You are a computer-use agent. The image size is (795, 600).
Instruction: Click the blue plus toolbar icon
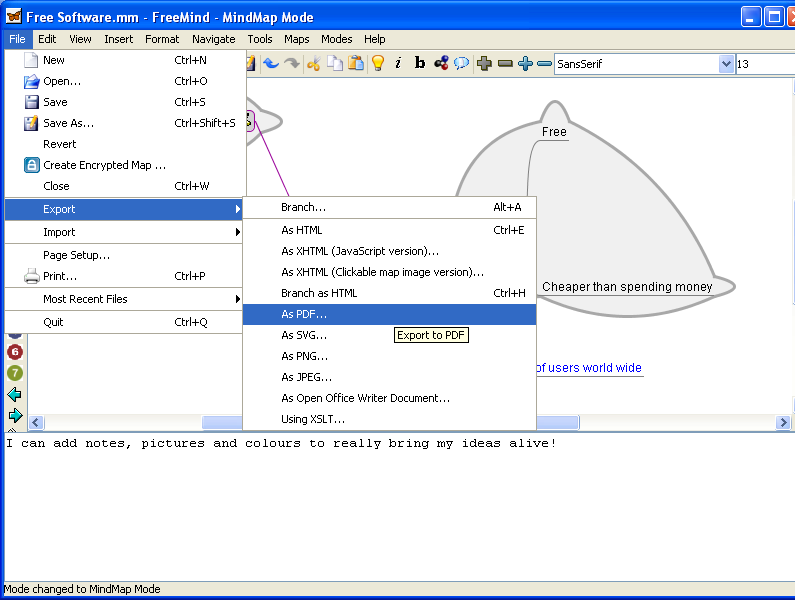pyautogui.click(x=526, y=63)
